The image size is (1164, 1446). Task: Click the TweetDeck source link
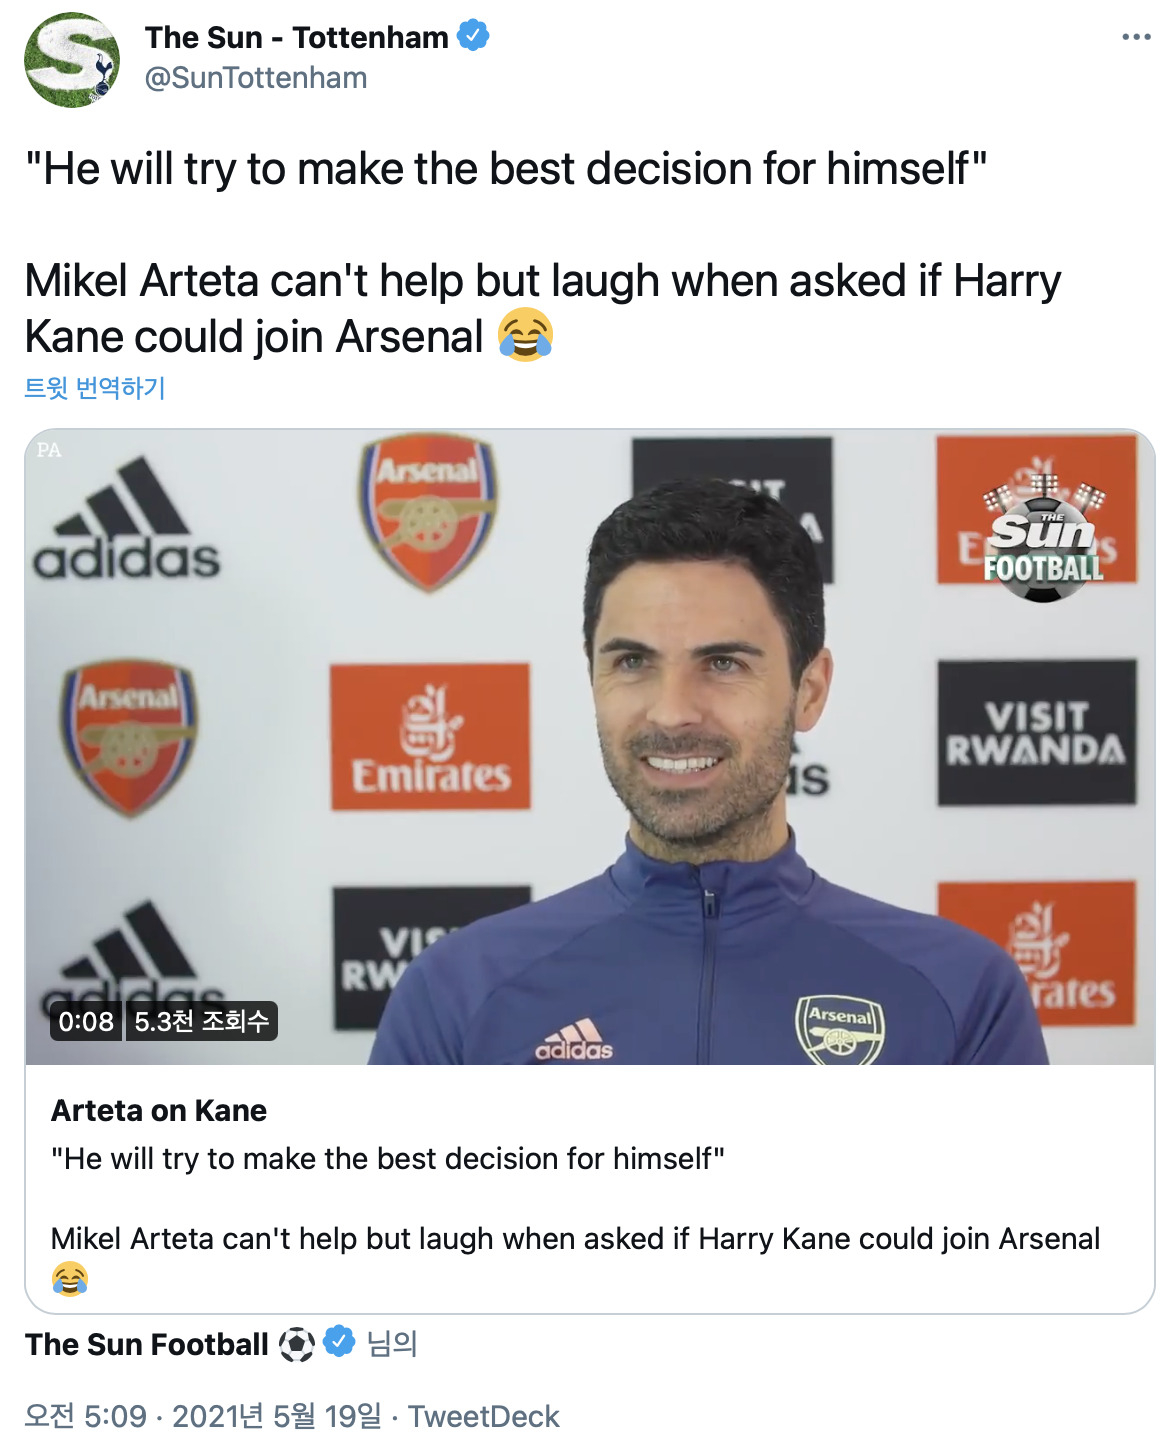(x=484, y=1416)
